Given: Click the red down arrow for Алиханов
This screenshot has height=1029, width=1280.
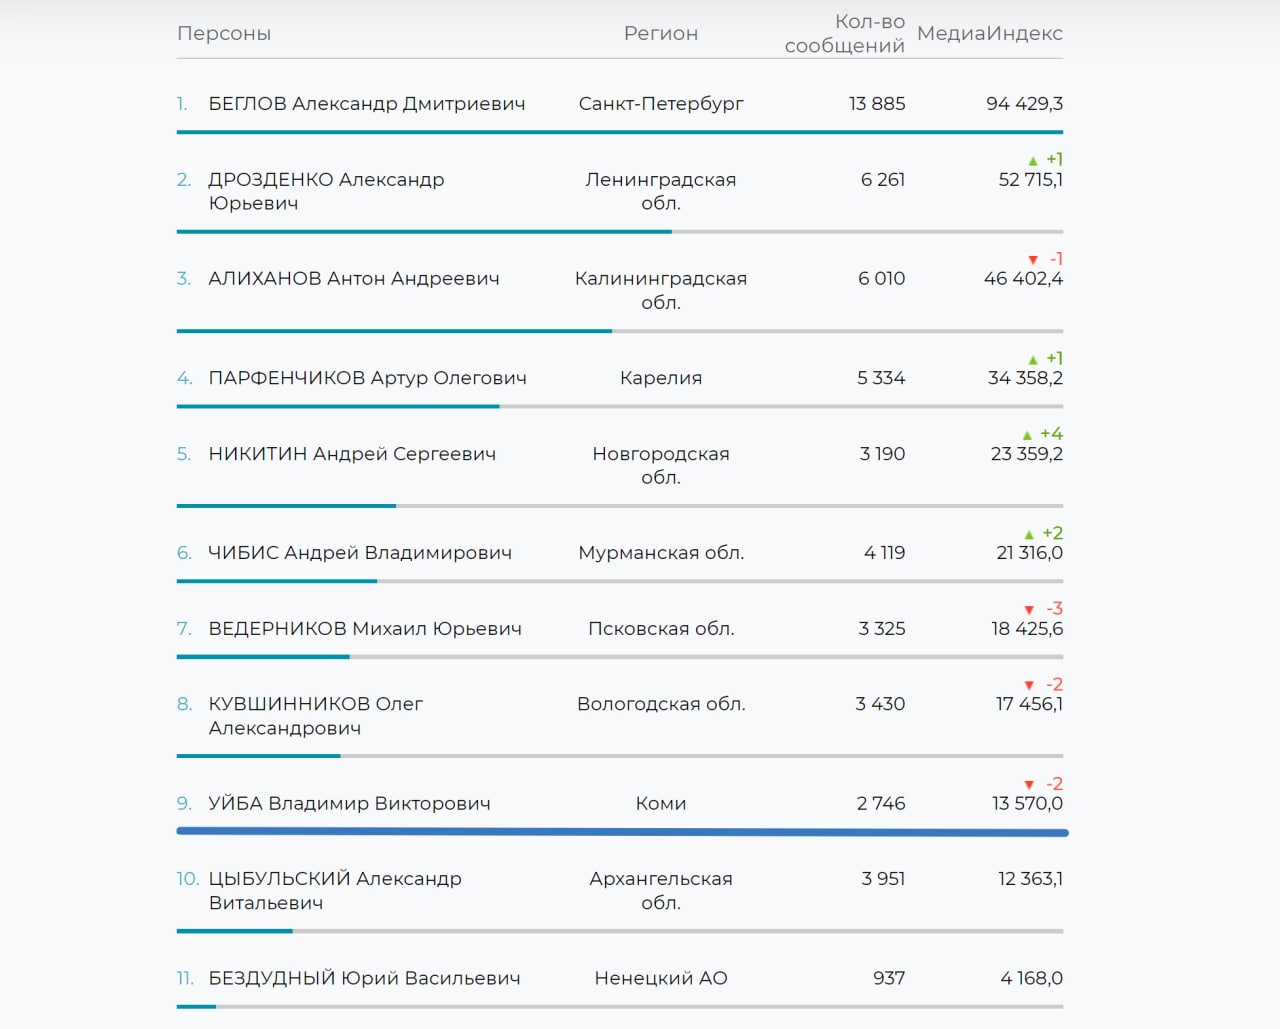Looking at the screenshot, I should coord(1033,260).
